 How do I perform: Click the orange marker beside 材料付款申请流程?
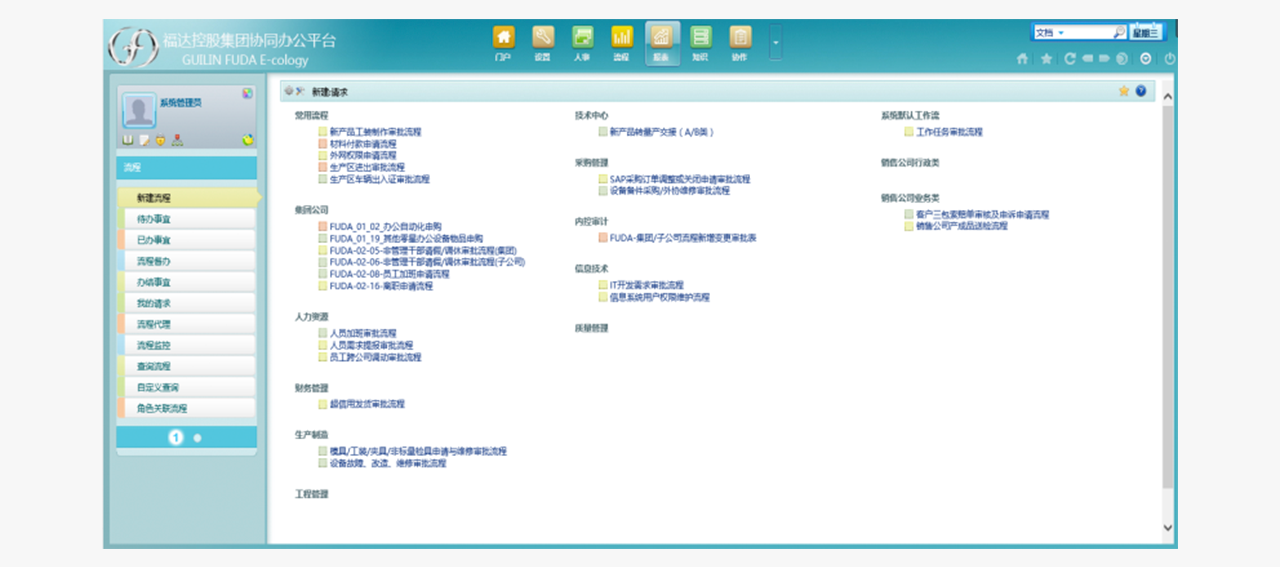coord(323,144)
